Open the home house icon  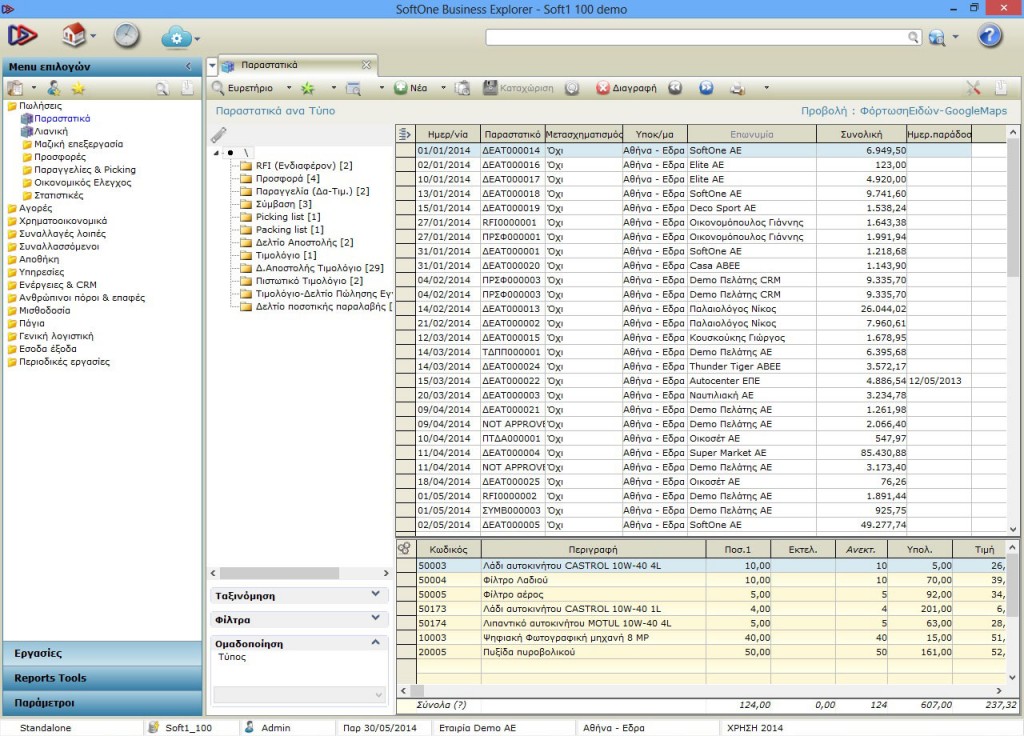(x=73, y=35)
